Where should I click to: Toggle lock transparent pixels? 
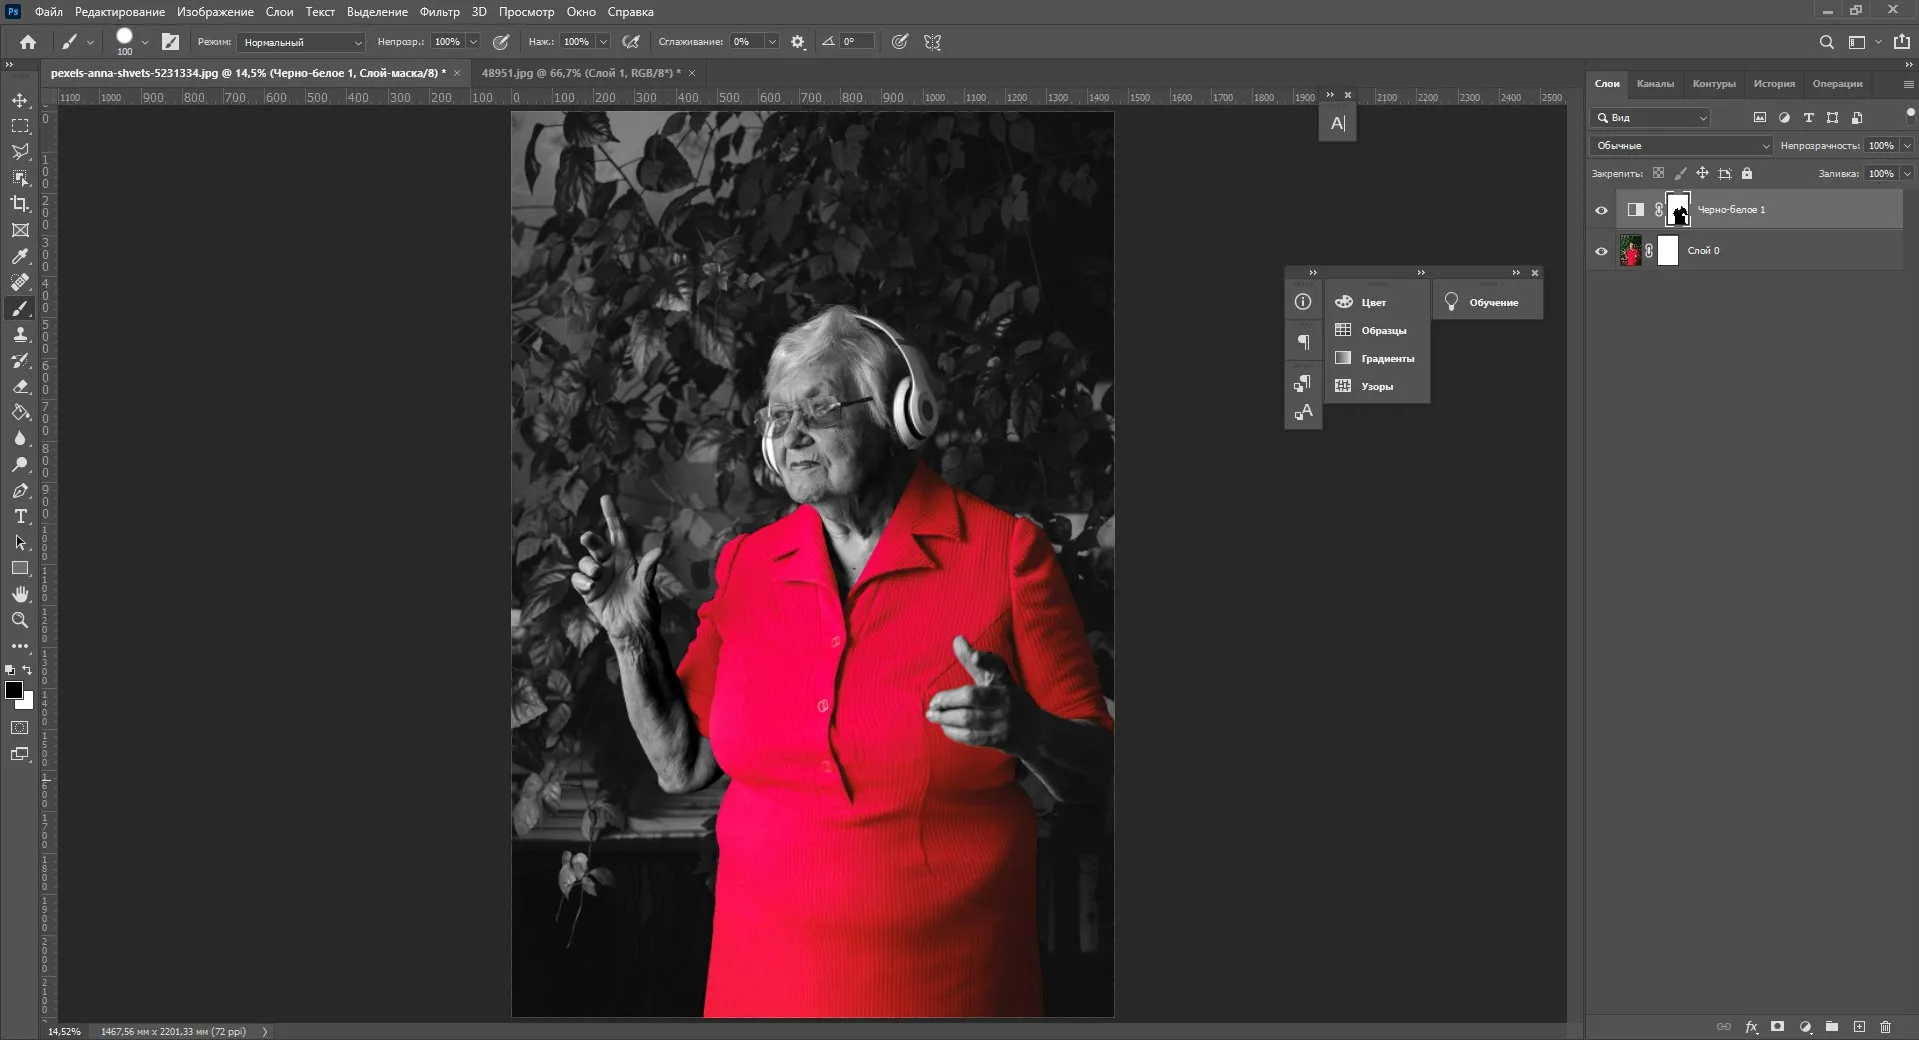(1658, 173)
